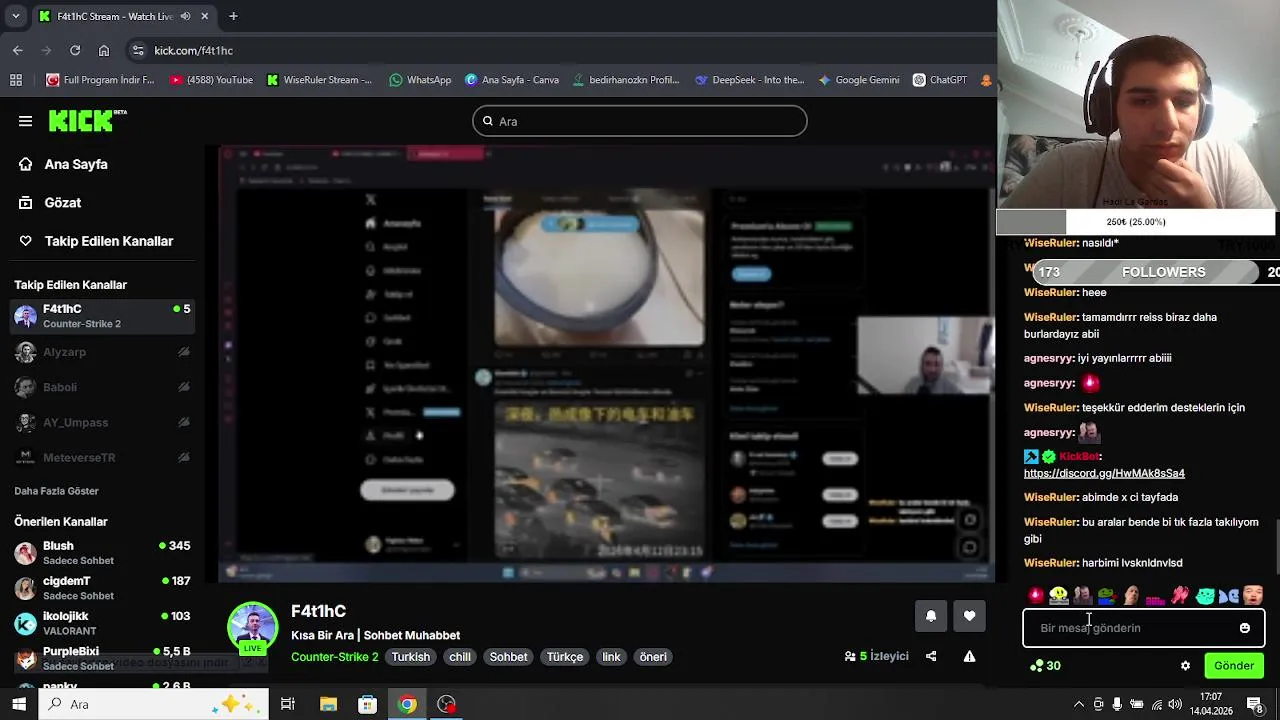
Task: Open the browser tab search dropdown
Action: [16, 16]
